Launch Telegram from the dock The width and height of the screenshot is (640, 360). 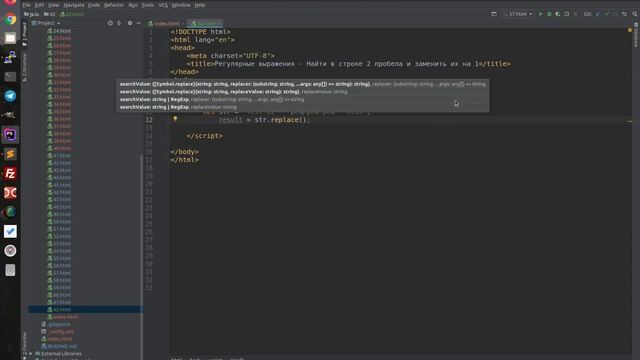[10, 96]
